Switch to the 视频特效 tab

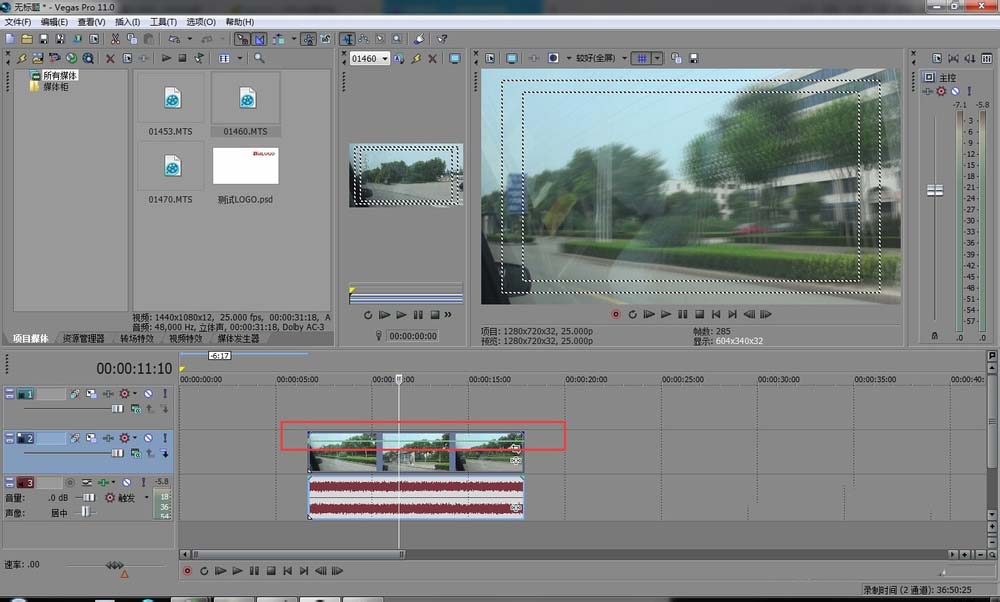(186, 339)
